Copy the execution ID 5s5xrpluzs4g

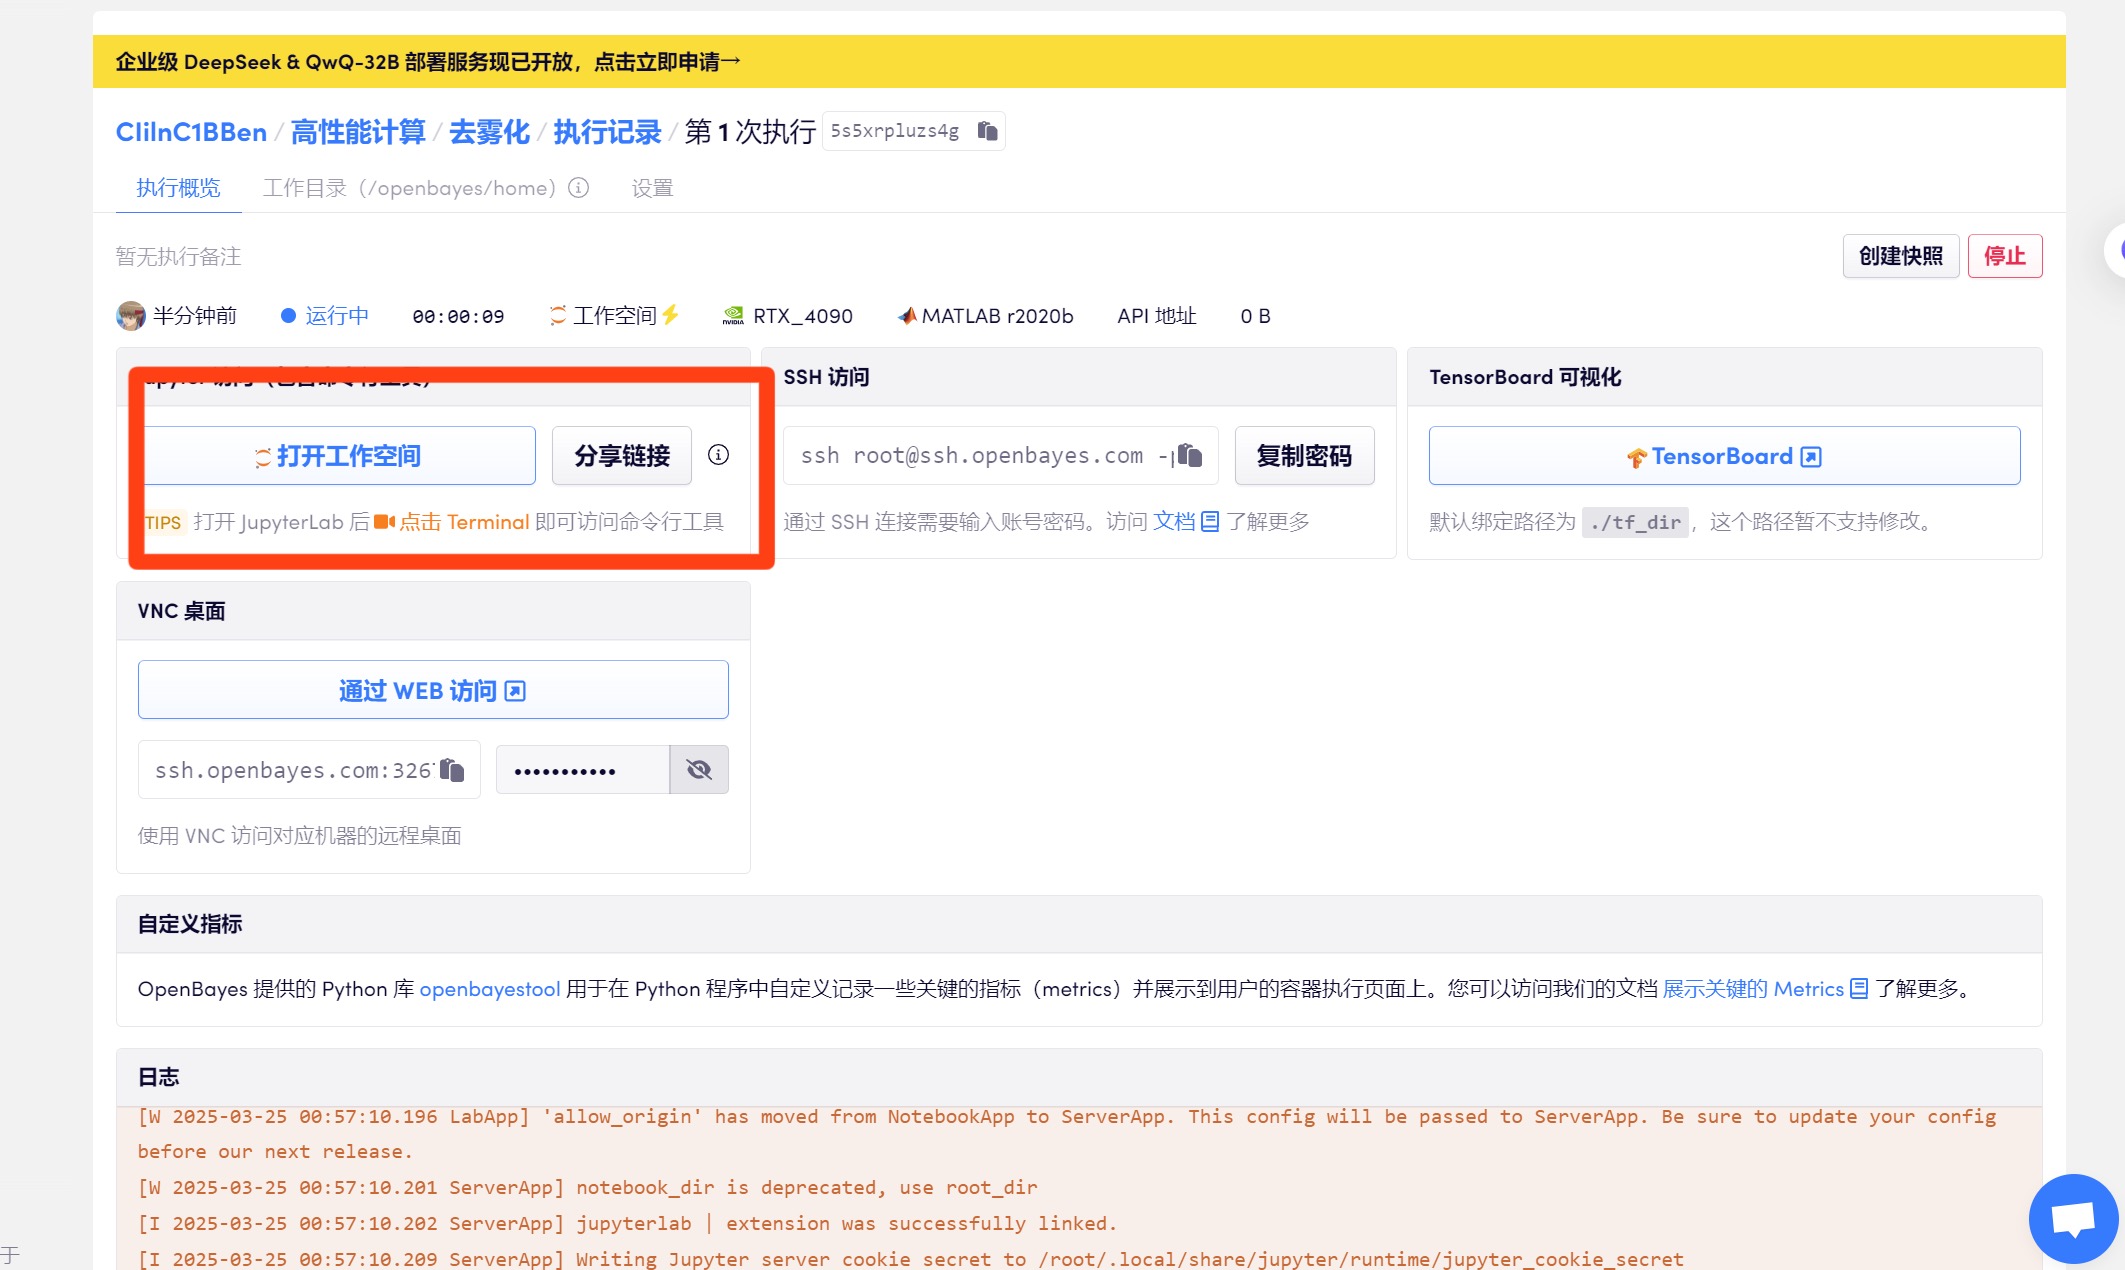987,131
